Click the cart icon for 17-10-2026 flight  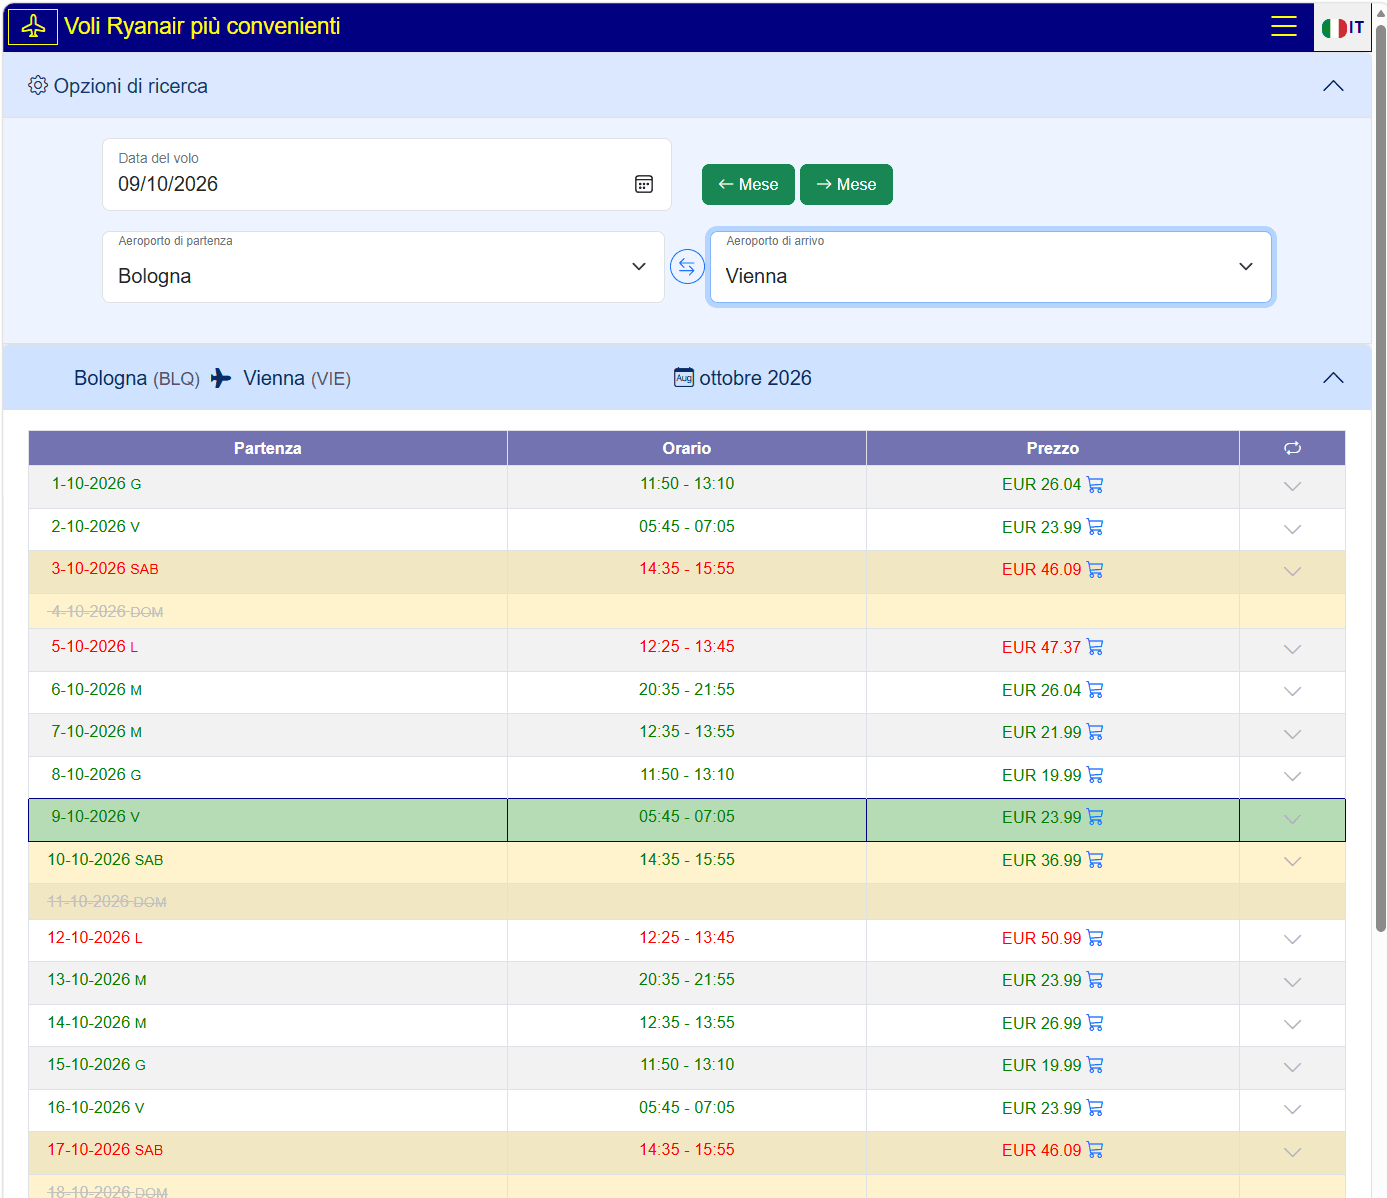[1095, 1151]
